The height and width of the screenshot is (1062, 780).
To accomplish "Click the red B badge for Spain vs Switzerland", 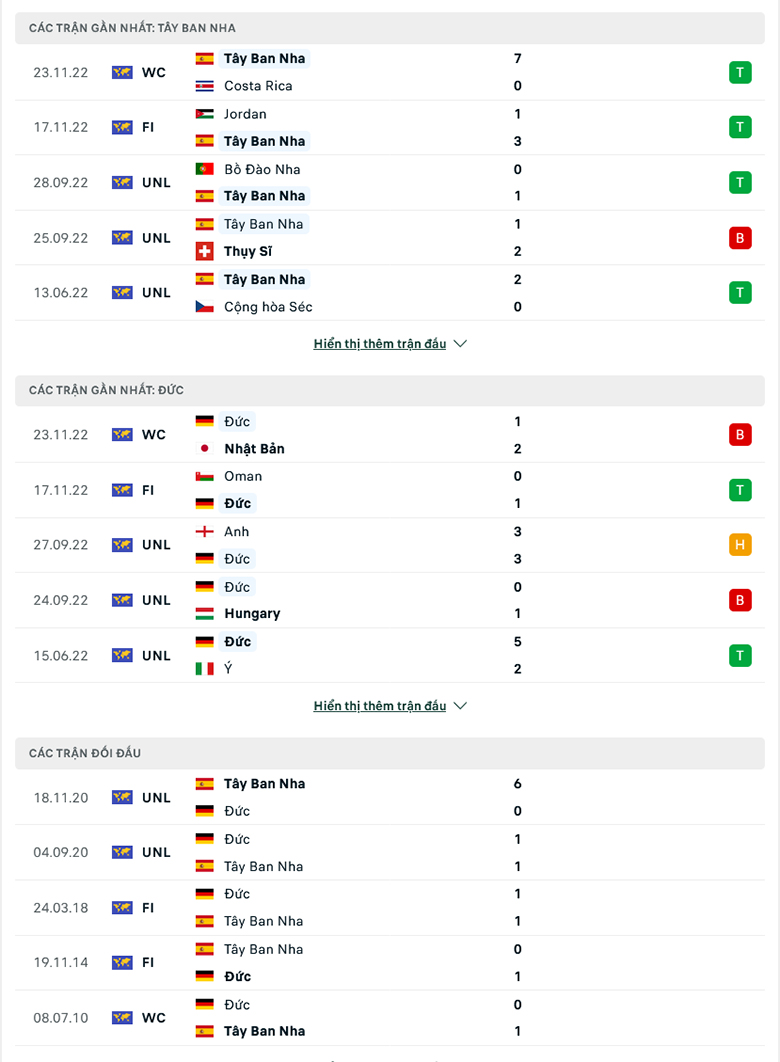I will tap(740, 238).
